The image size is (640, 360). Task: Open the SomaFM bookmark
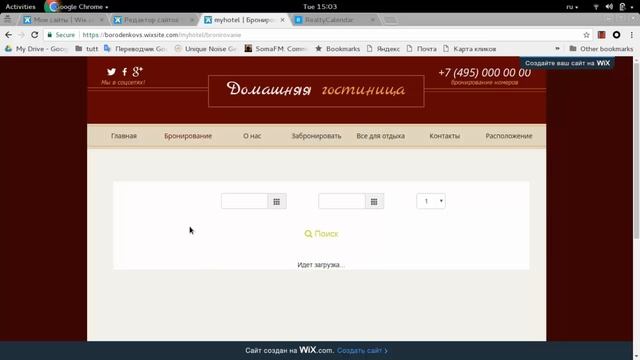276,49
